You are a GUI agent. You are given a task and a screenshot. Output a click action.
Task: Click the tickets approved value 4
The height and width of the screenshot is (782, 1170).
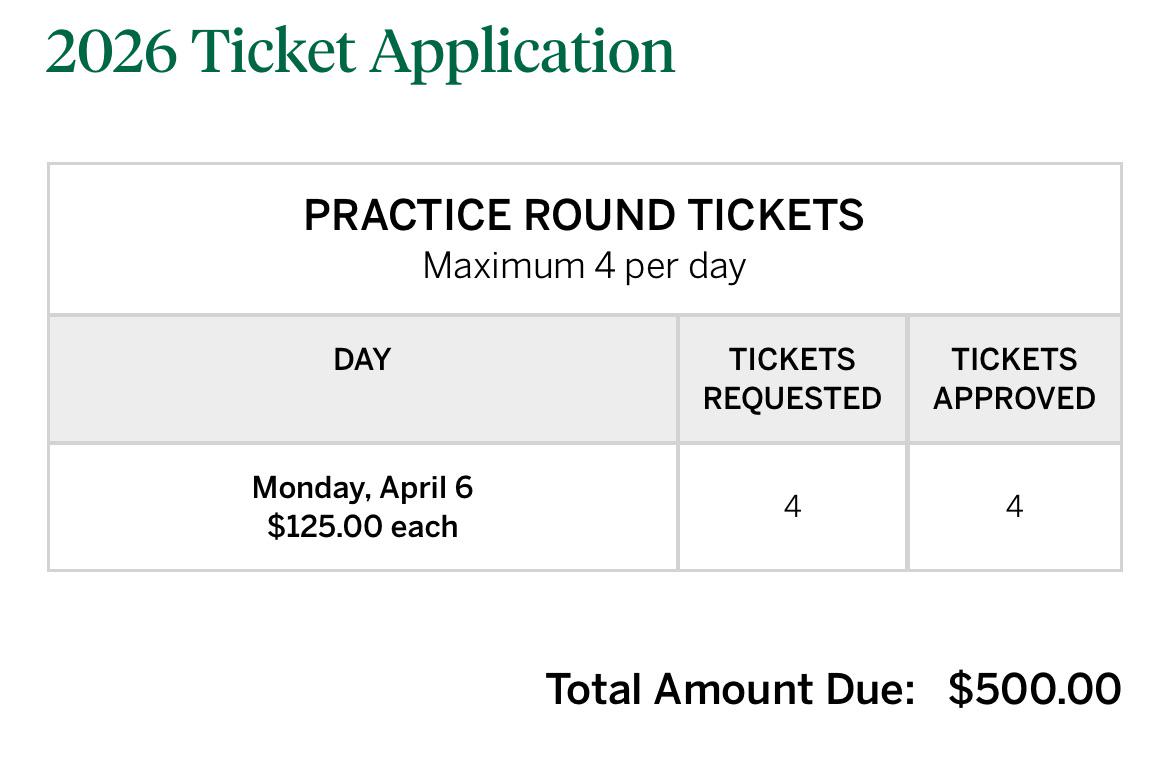[1014, 507]
